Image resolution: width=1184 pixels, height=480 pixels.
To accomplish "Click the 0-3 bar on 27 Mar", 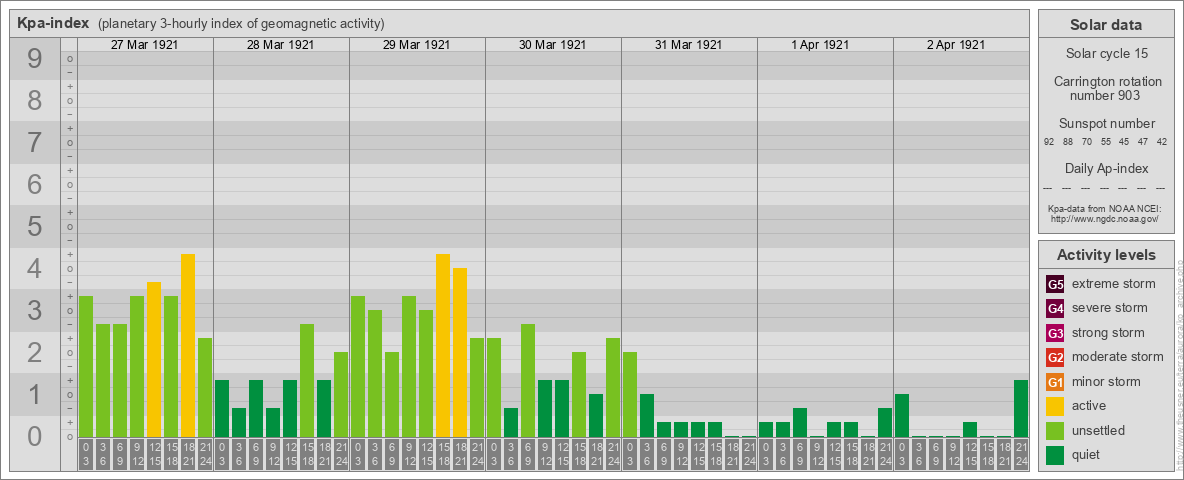I will pos(86,367).
